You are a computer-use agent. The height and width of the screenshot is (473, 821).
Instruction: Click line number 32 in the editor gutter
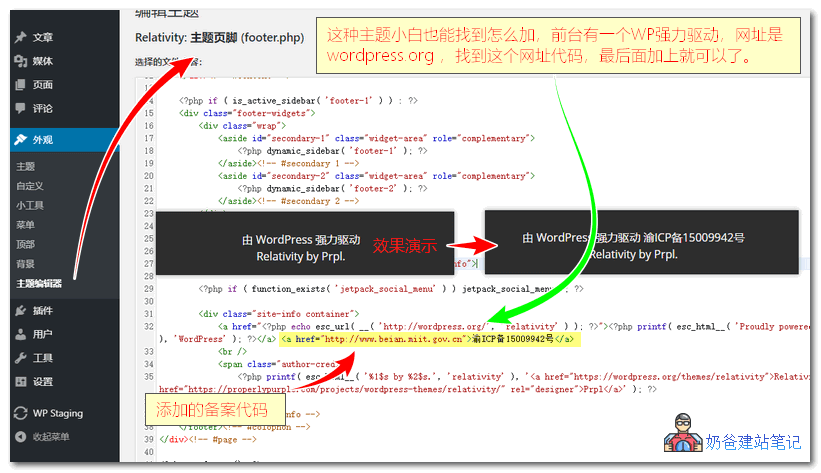pos(149,326)
